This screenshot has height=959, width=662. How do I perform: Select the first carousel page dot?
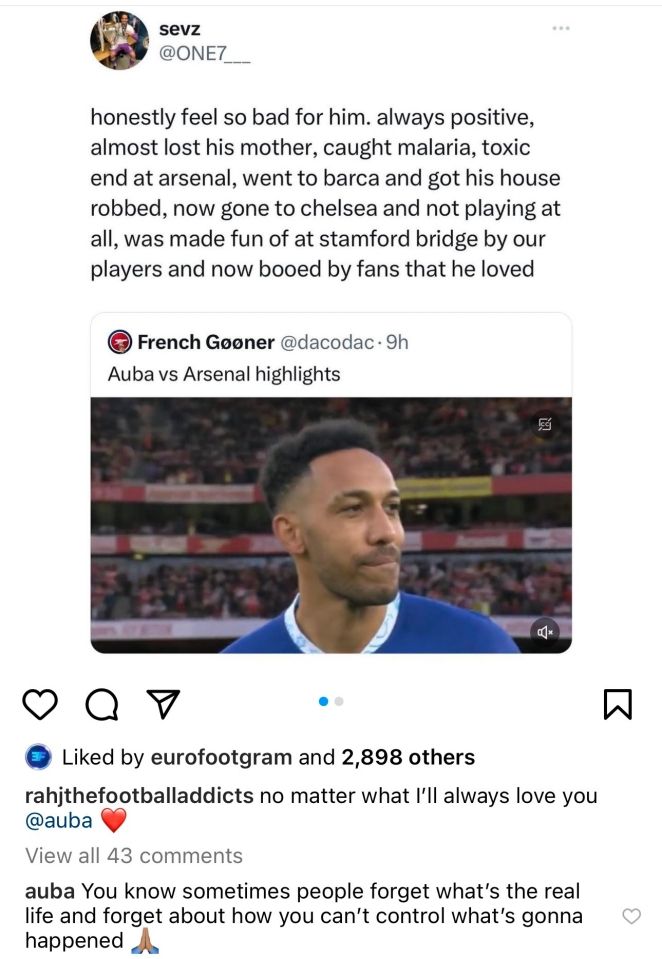(x=323, y=702)
